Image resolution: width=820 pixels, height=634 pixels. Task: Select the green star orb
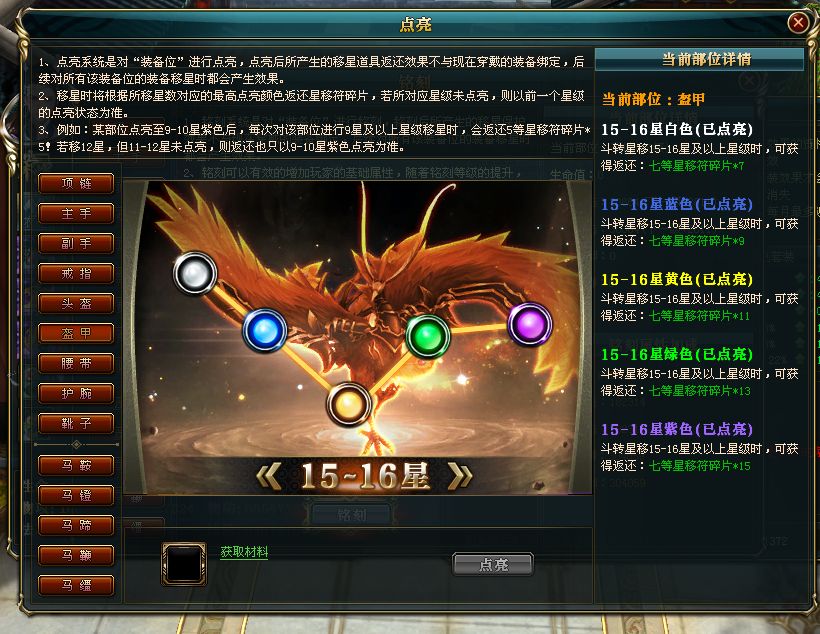pyautogui.click(x=428, y=336)
